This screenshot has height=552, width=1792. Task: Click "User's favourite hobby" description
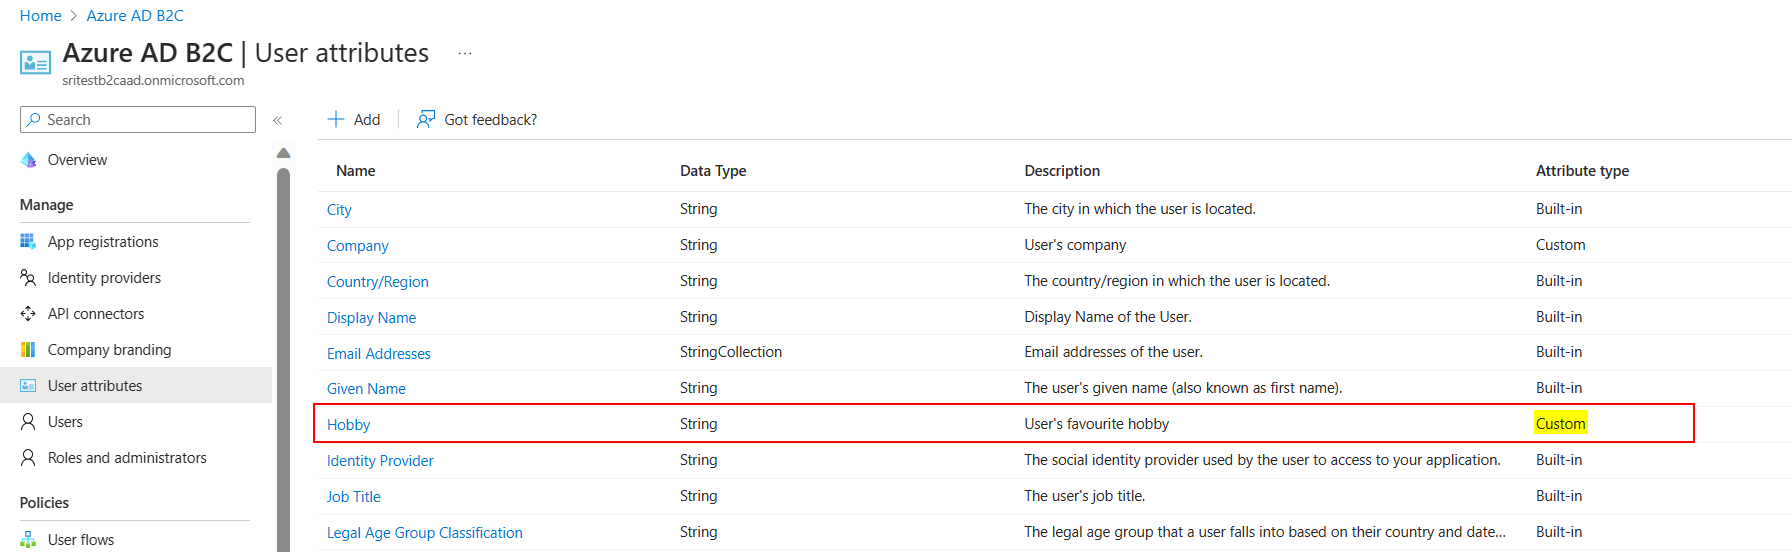coord(1096,424)
